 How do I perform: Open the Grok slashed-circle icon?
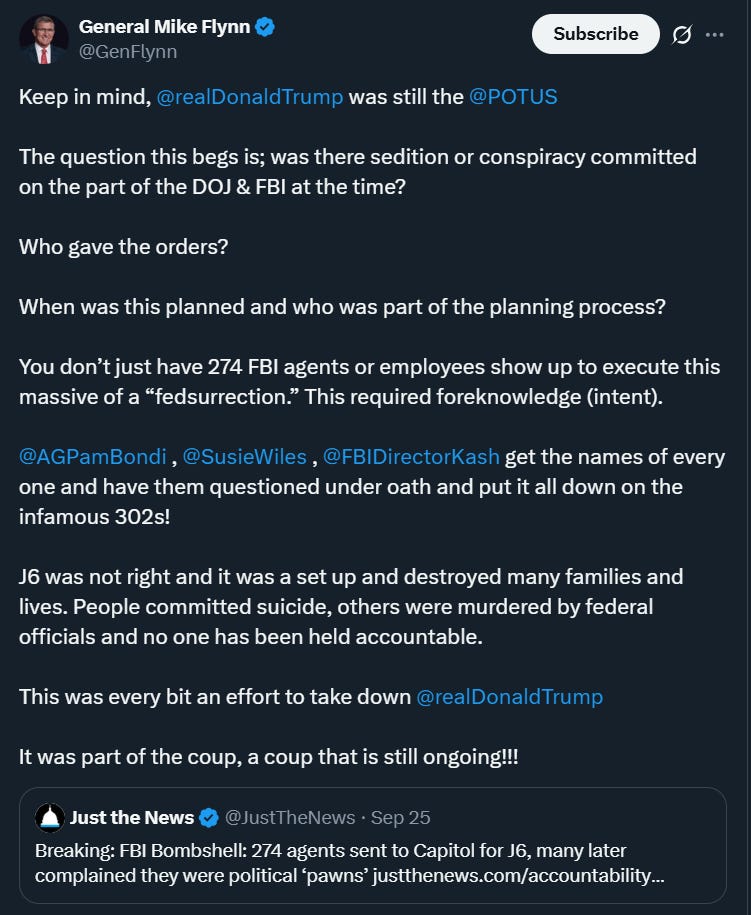[682, 35]
